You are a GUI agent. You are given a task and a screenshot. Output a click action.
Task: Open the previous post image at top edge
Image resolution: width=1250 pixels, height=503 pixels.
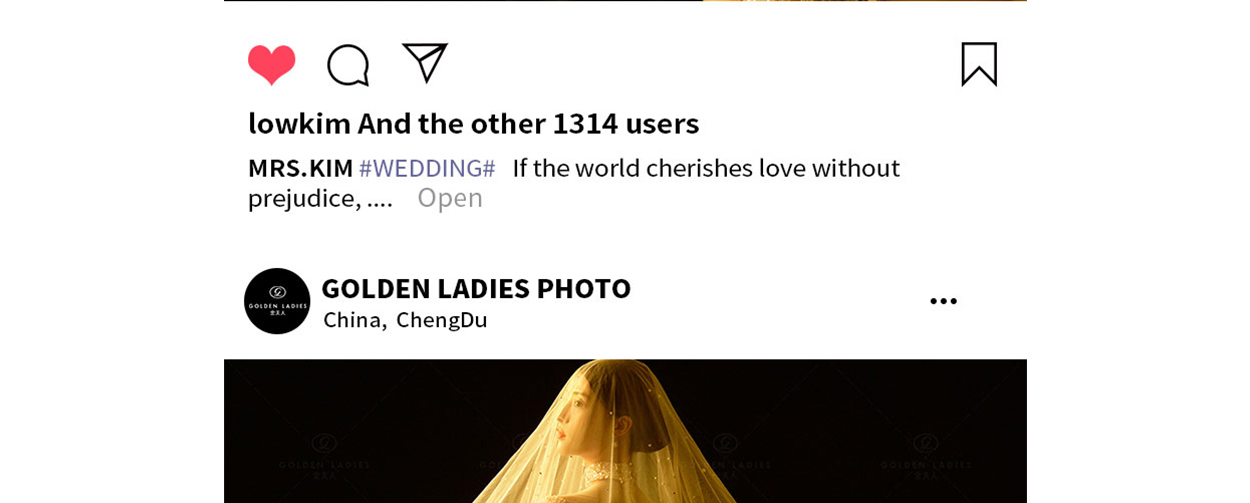tap(625, 1)
